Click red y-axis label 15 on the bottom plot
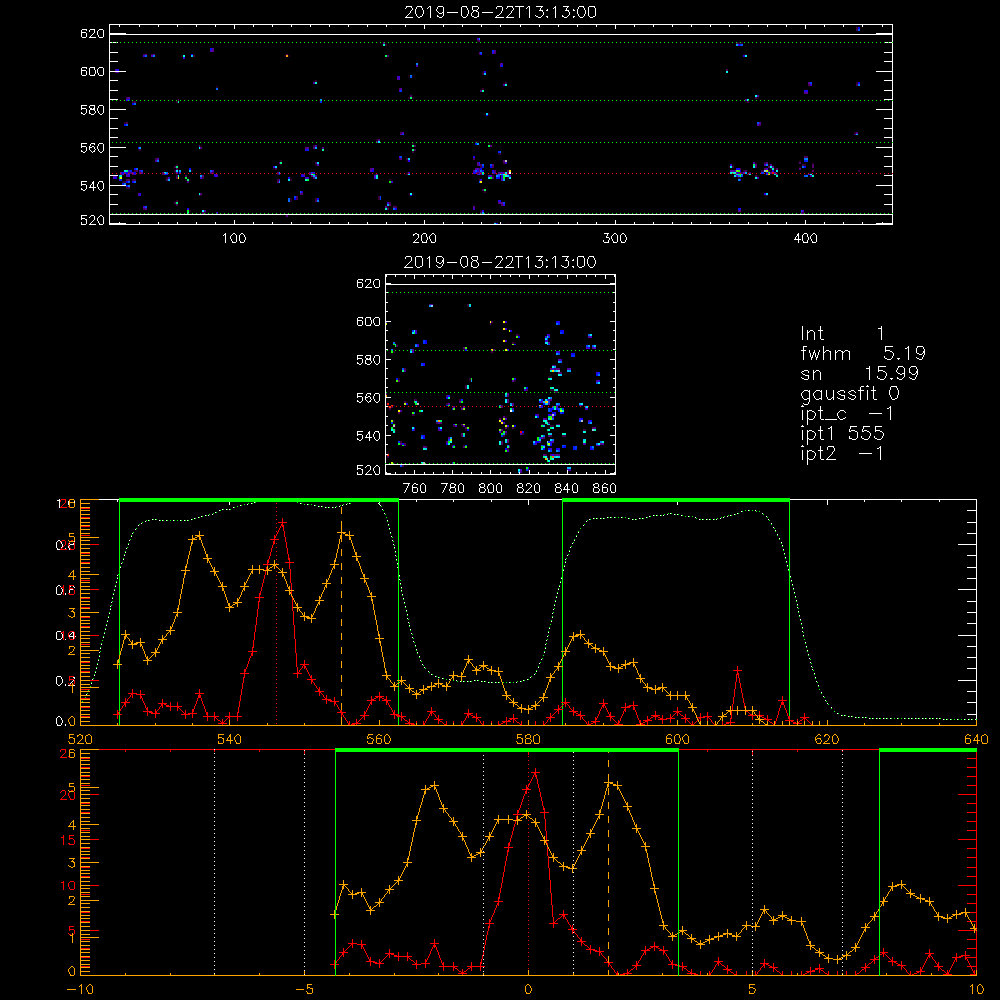 click(x=68, y=841)
